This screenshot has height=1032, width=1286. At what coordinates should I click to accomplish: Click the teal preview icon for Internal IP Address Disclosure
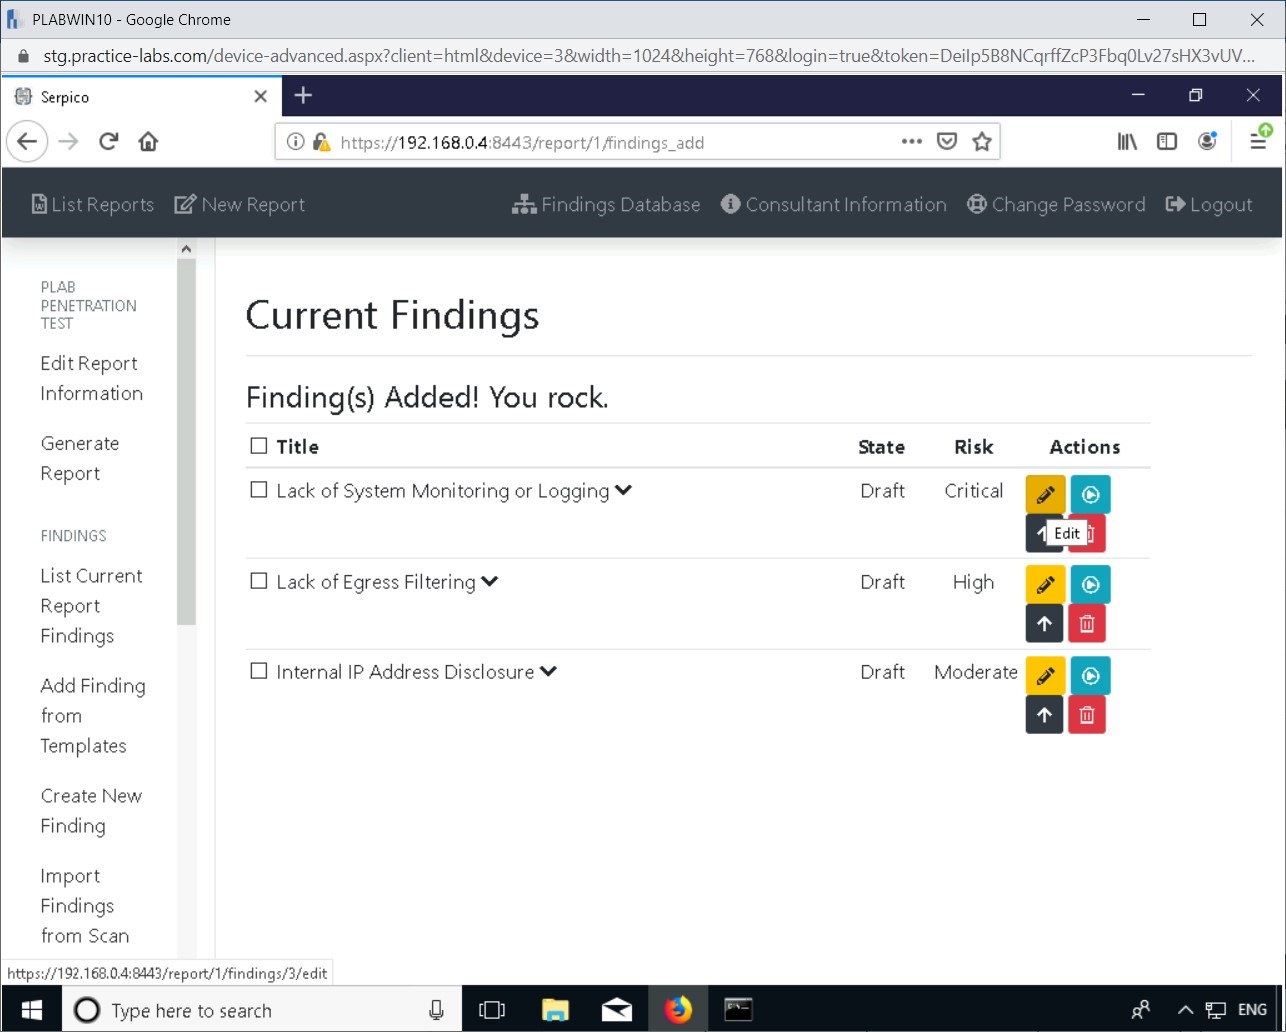(x=1090, y=676)
